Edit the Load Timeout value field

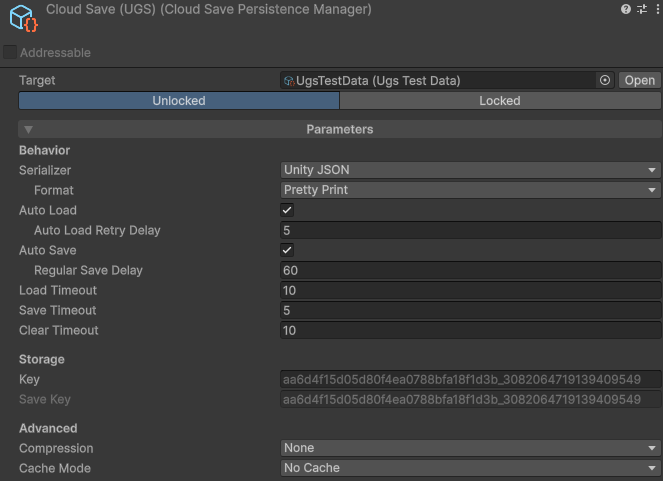tap(470, 290)
